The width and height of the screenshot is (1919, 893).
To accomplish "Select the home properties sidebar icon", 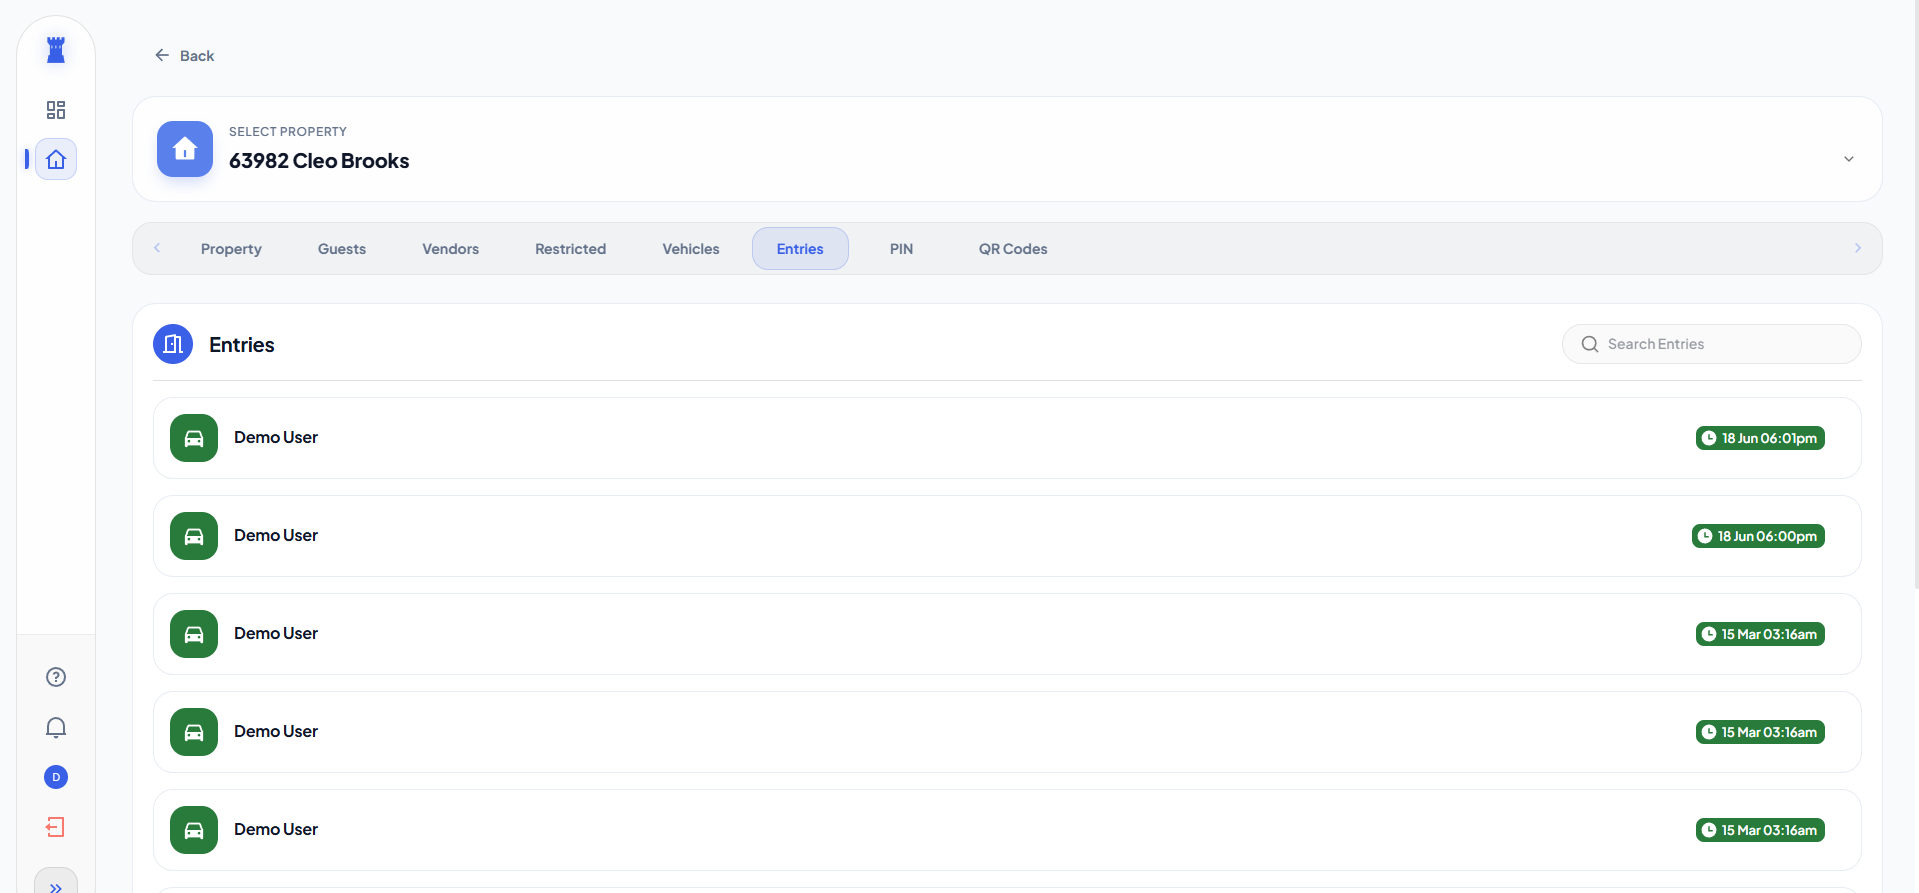I will coord(56,159).
